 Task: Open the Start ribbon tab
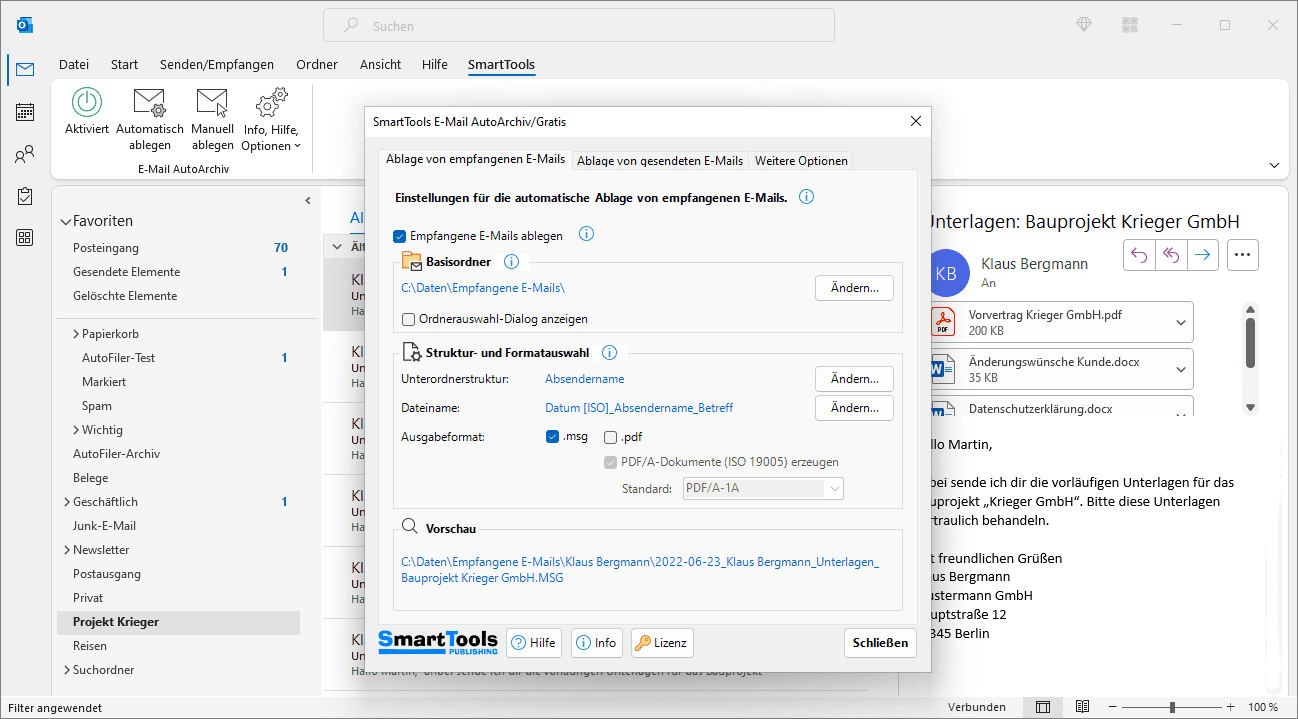(125, 64)
